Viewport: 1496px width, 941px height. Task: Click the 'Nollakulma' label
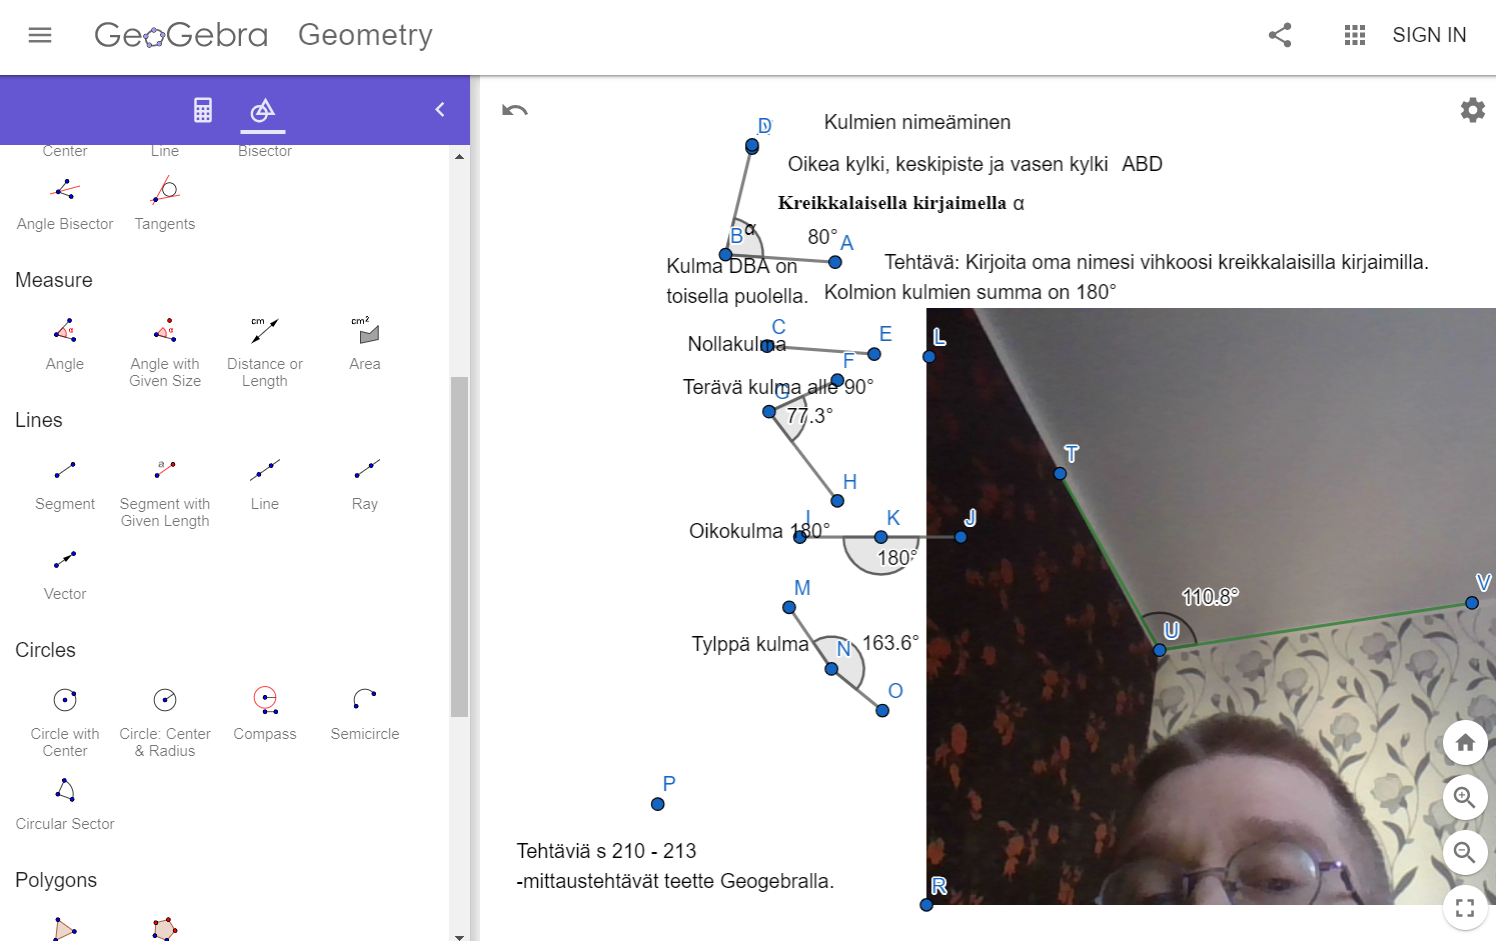tap(737, 344)
